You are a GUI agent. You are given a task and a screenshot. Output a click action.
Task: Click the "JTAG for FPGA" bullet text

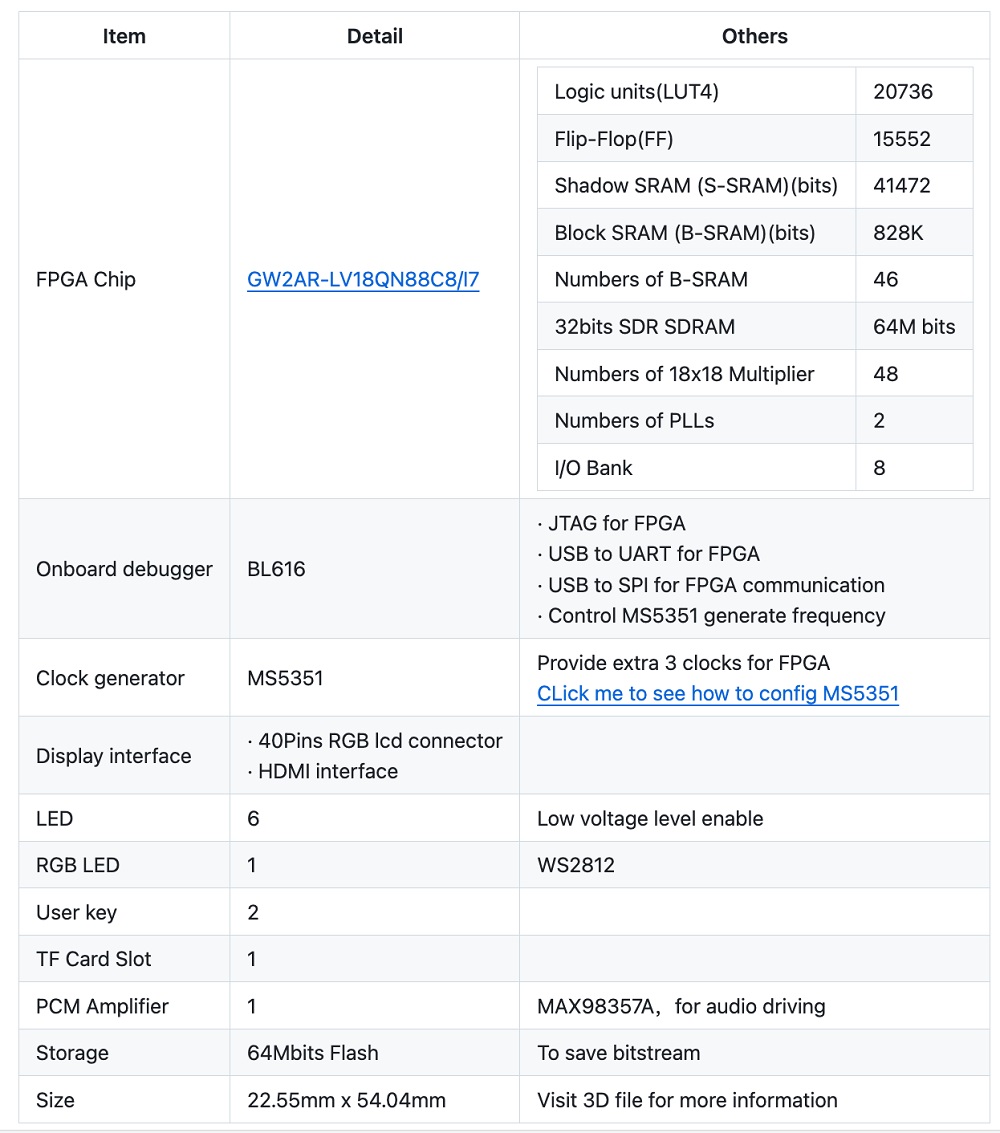[x=616, y=523]
